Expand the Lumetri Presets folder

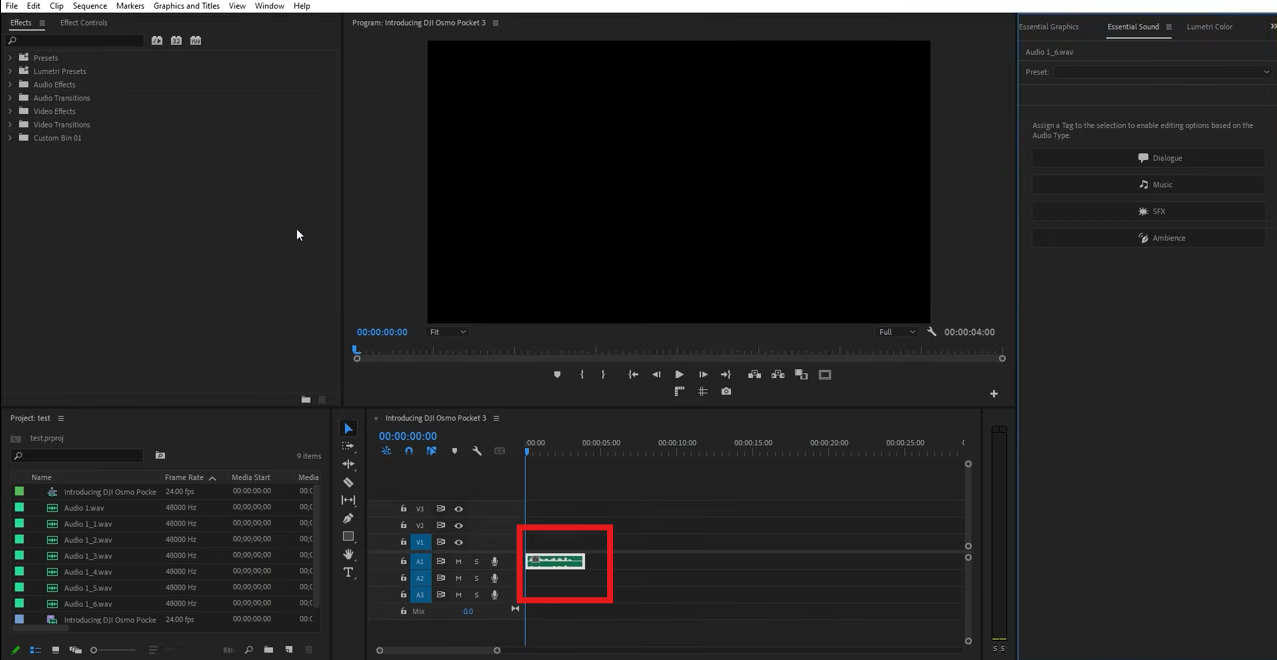coord(10,71)
